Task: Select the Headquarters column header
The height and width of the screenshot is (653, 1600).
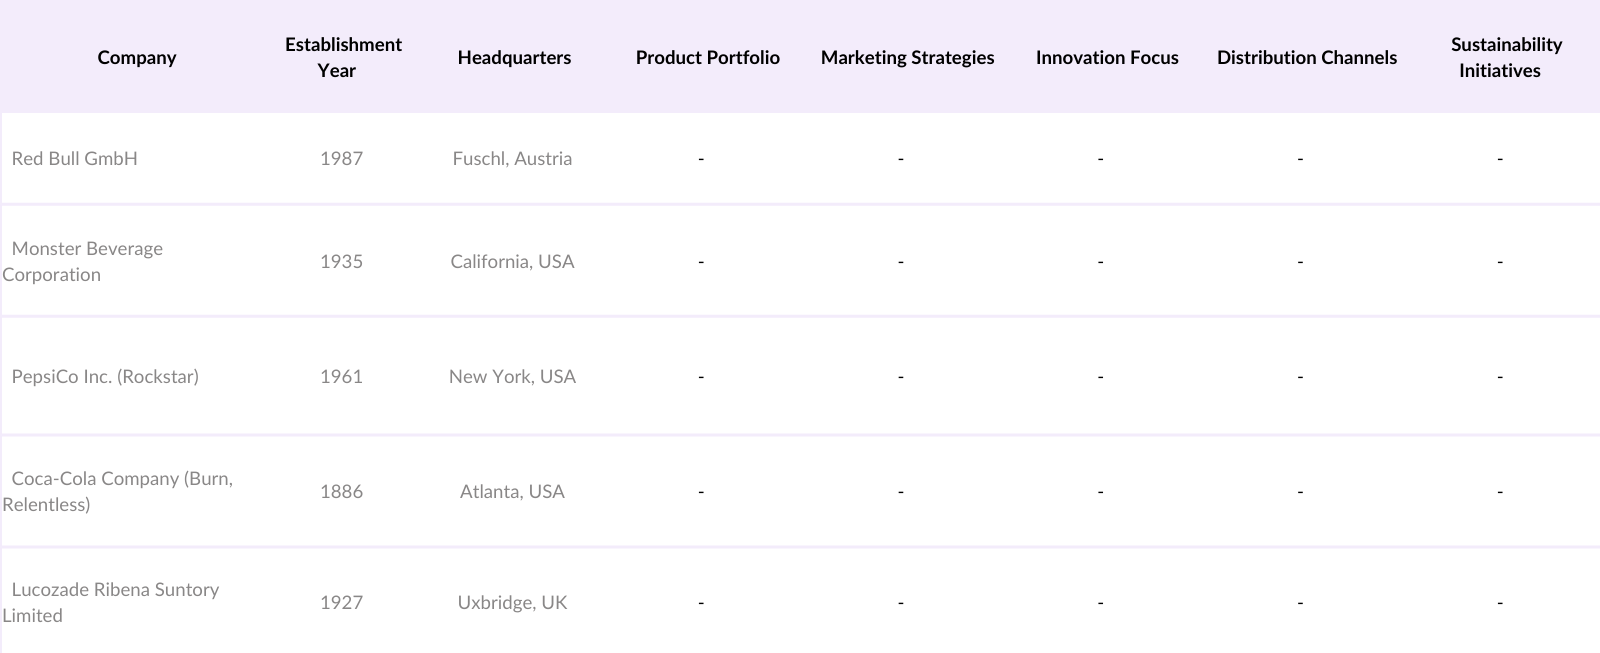Action: (514, 58)
